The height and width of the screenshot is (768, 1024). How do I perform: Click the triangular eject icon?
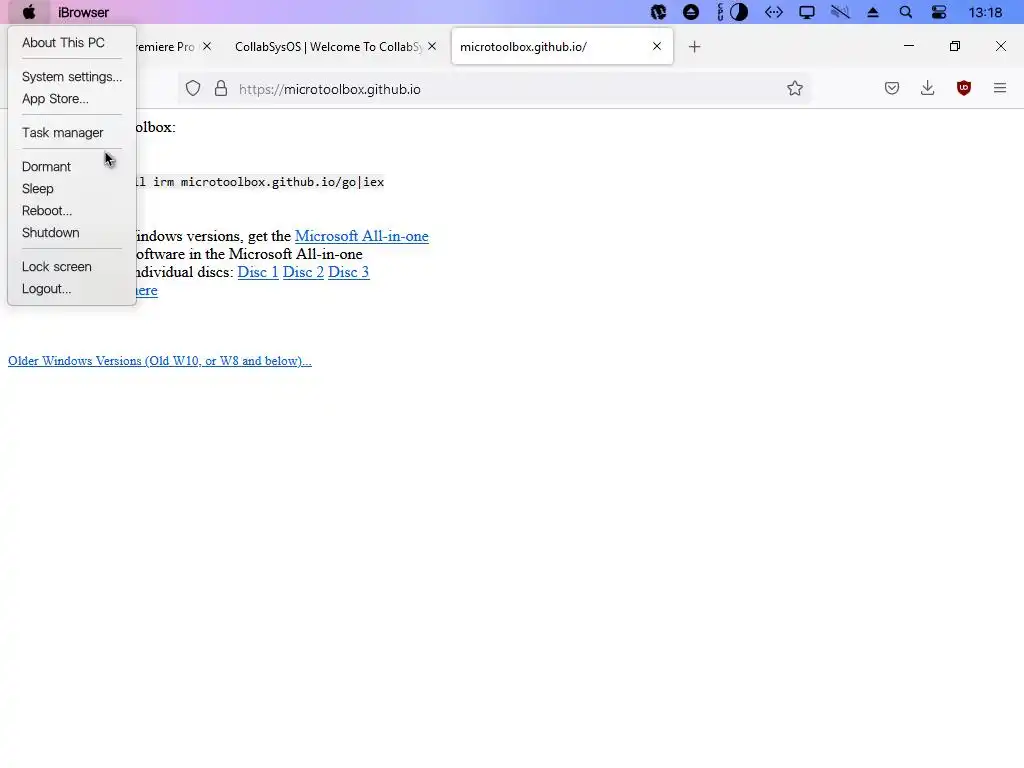coord(873,12)
